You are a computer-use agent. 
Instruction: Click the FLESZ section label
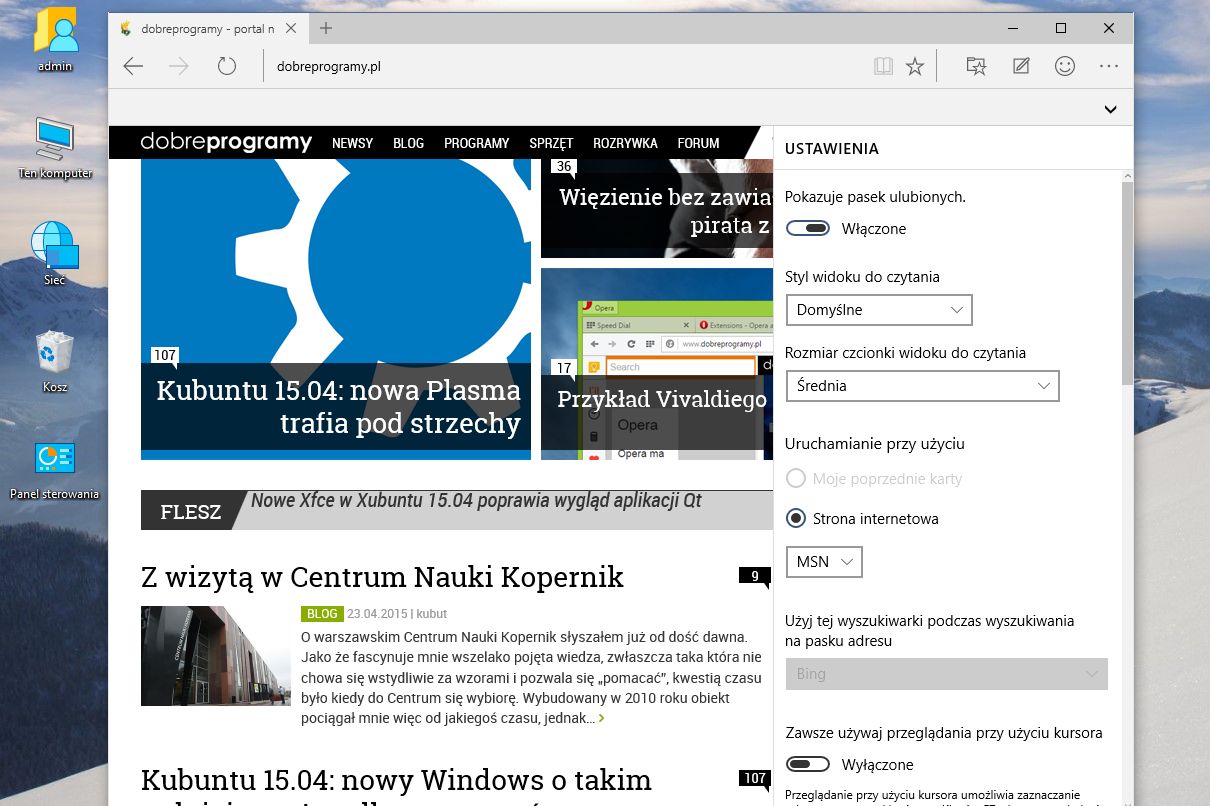pyautogui.click(x=190, y=512)
